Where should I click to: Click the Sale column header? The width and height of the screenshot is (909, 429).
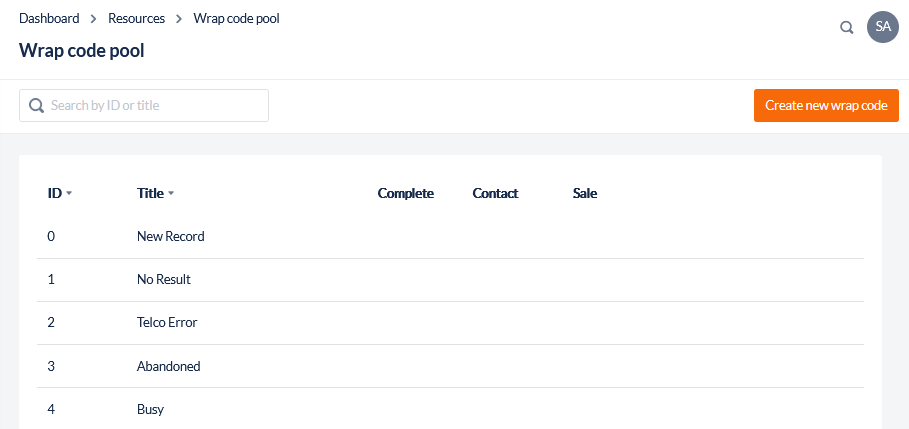(585, 193)
